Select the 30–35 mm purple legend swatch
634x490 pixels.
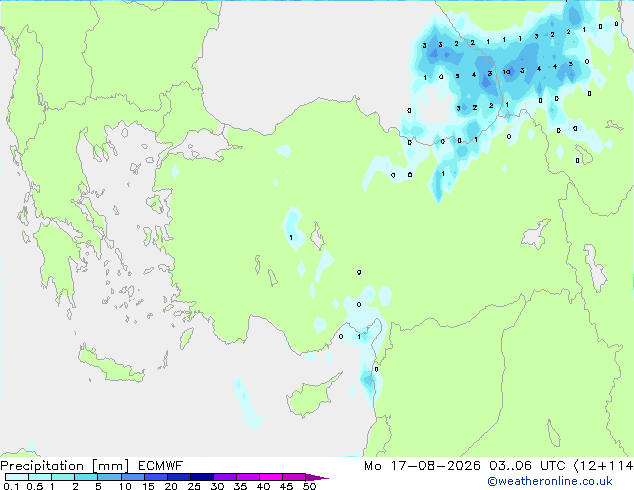pyautogui.click(x=224, y=477)
